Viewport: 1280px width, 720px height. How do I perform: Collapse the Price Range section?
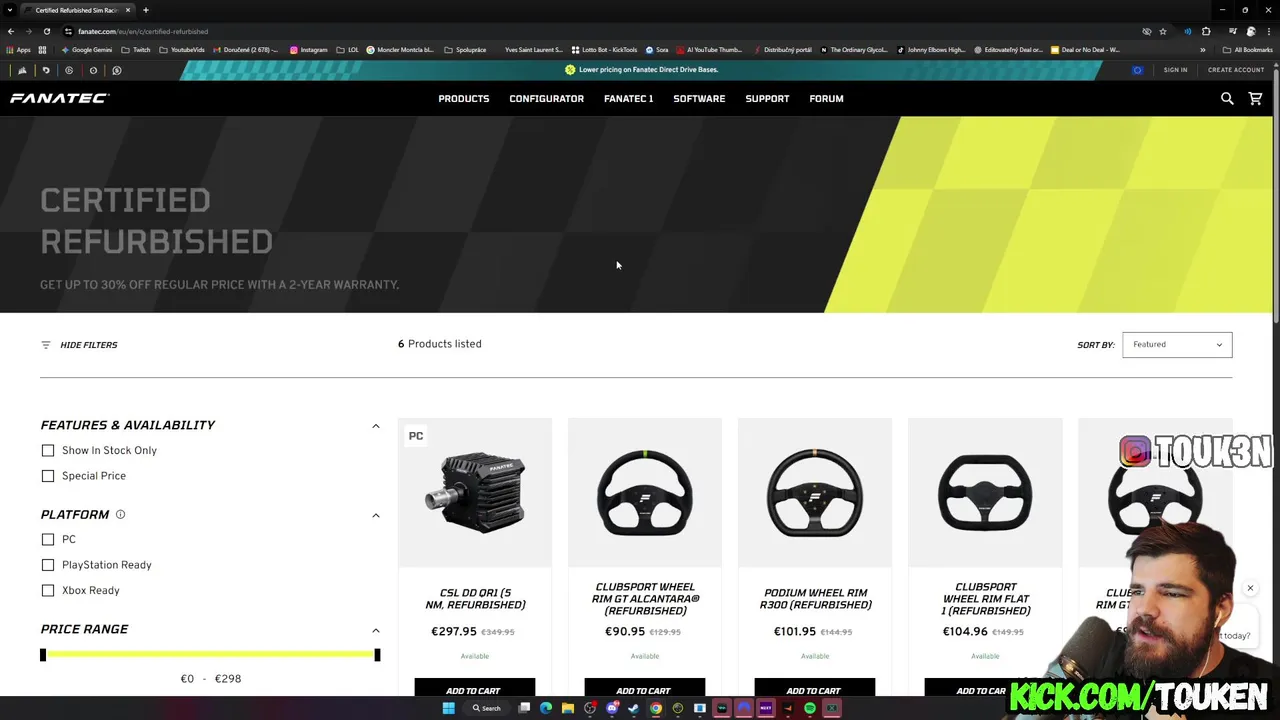(376, 630)
